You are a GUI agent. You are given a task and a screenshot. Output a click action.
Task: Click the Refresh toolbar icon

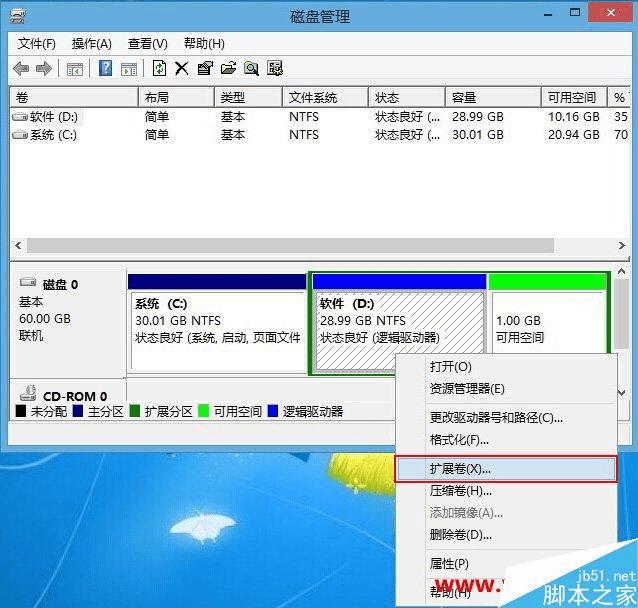[x=159, y=68]
